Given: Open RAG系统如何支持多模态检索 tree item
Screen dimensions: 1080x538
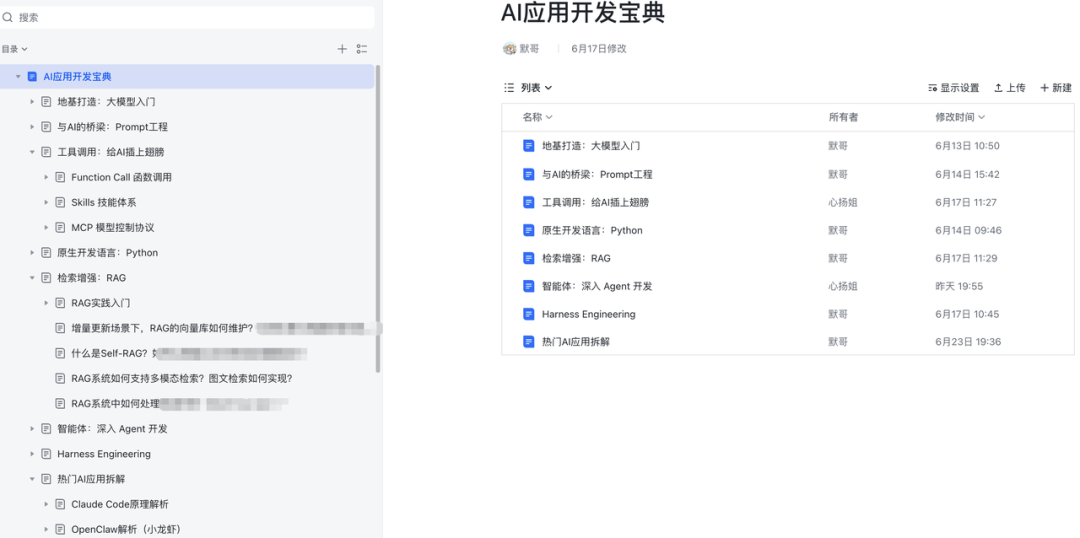Looking at the screenshot, I should click(183, 378).
